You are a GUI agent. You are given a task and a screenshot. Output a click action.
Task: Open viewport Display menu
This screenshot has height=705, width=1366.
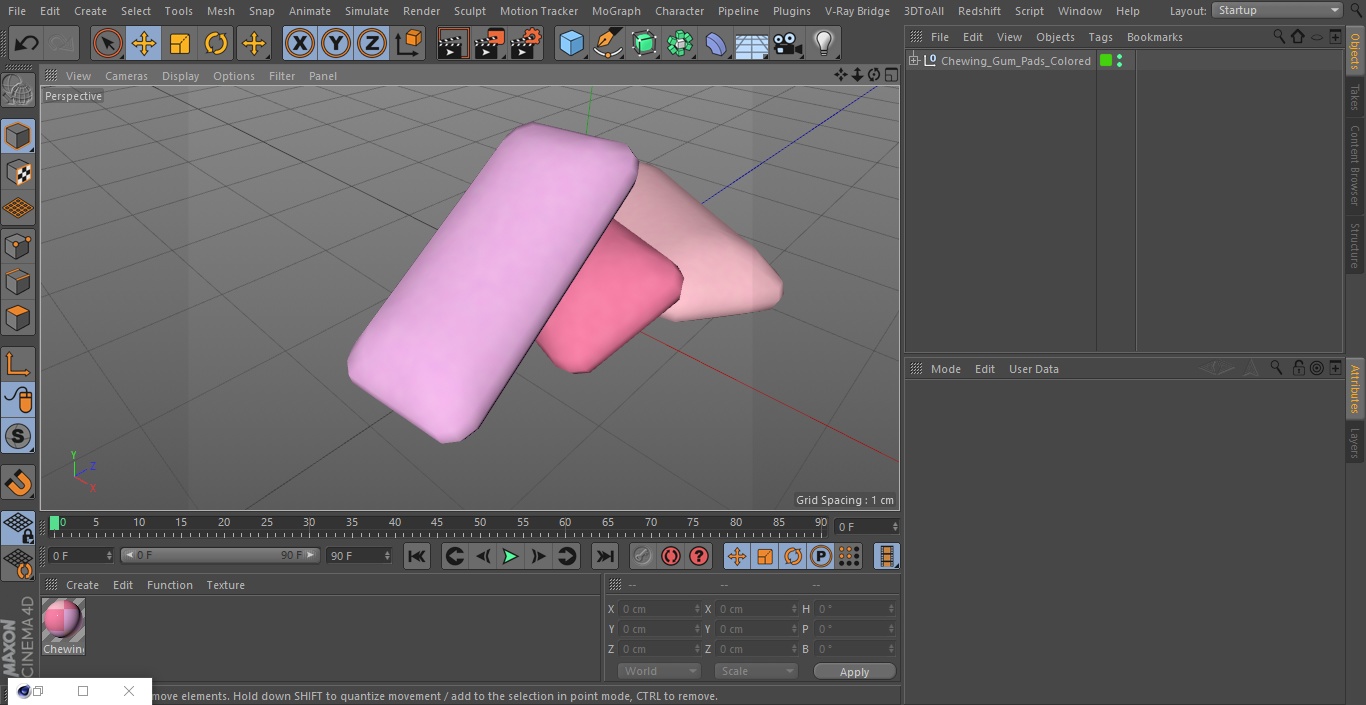click(x=180, y=76)
